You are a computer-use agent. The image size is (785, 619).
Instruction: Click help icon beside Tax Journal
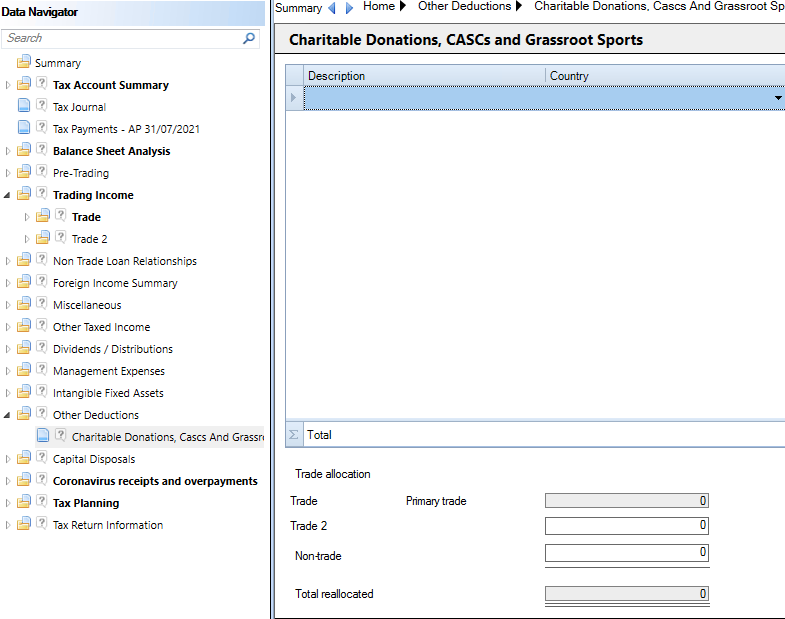42,106
